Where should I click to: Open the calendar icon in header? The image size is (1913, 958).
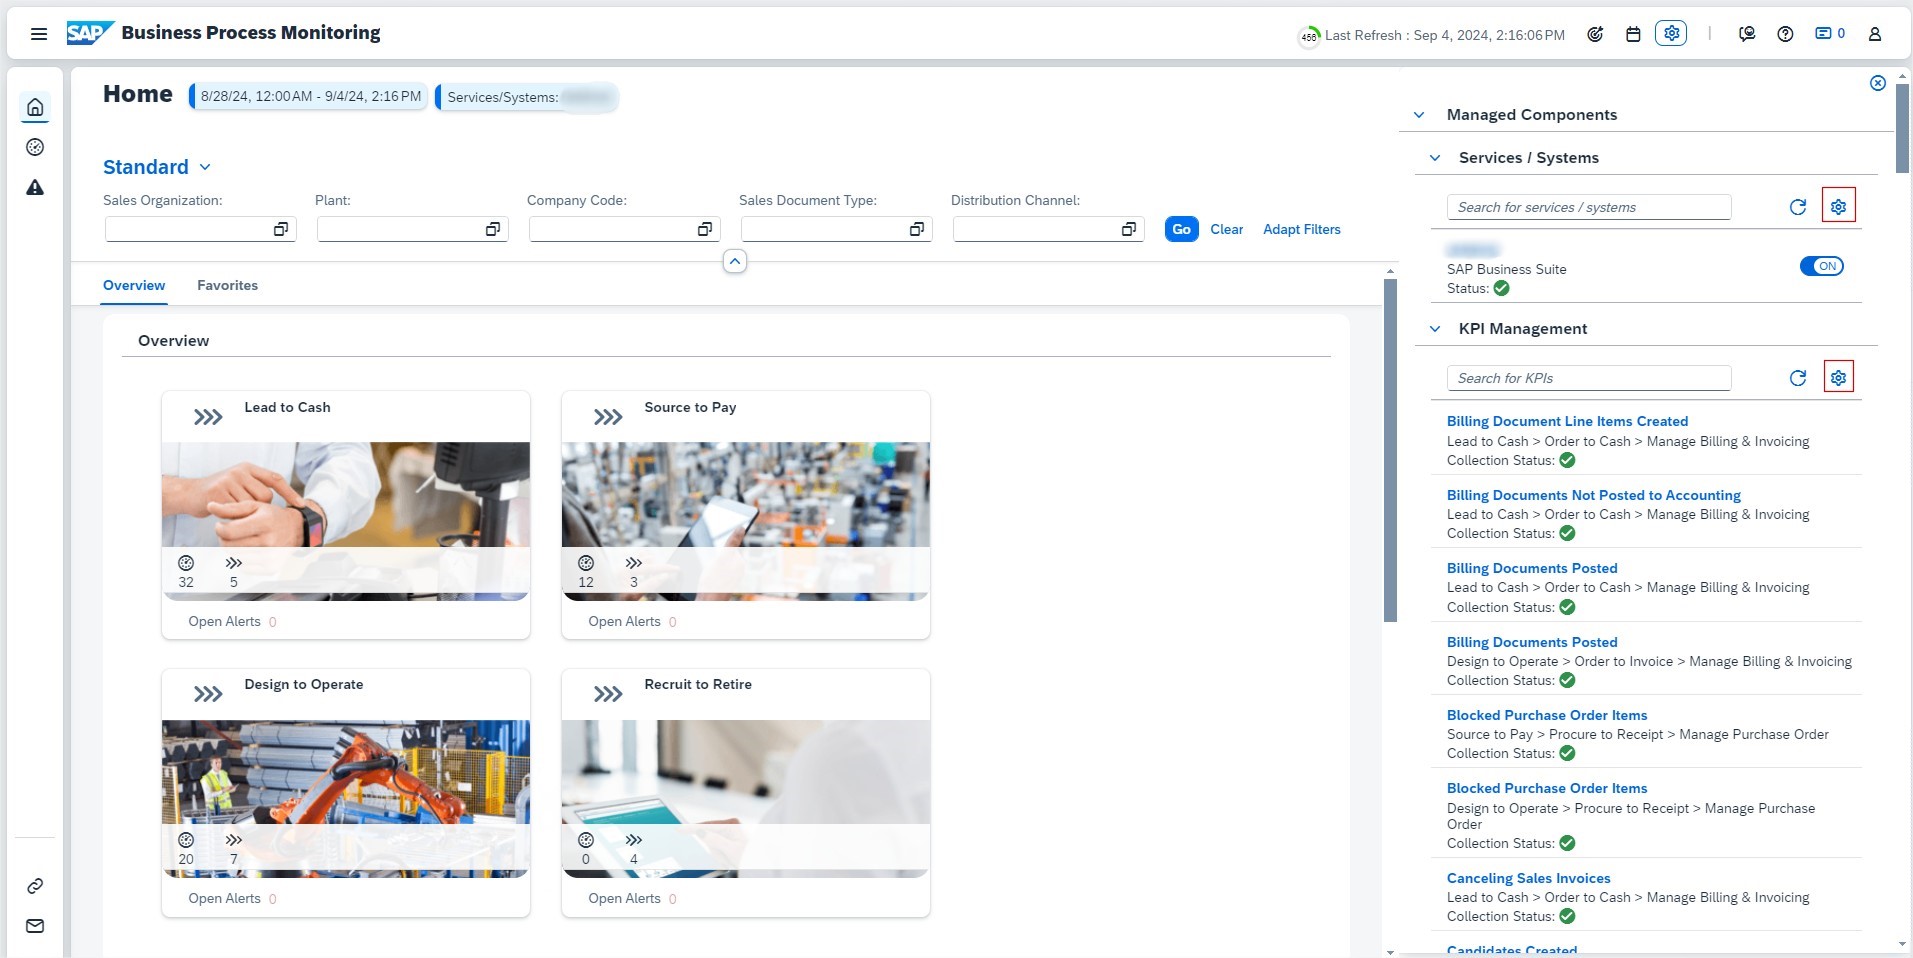[x=1633, y=34]
